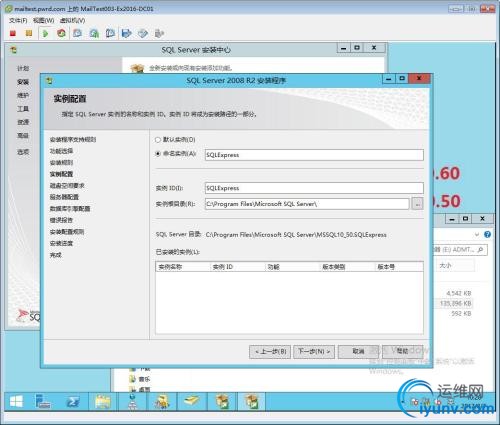500x425 pixels.
Task: Click the 版本类别 column header
Action: point(347,267)
